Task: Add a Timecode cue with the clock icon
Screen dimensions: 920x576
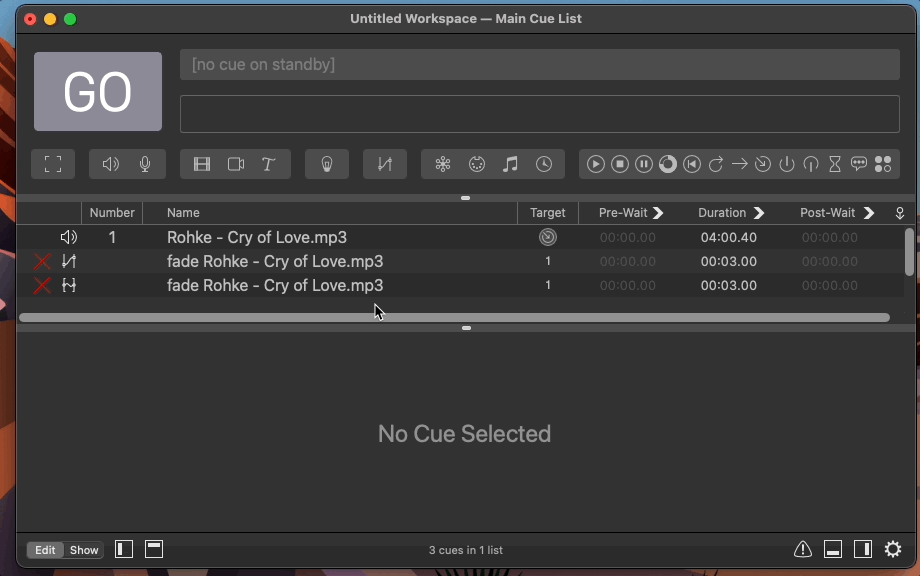Action: [544, 164]
